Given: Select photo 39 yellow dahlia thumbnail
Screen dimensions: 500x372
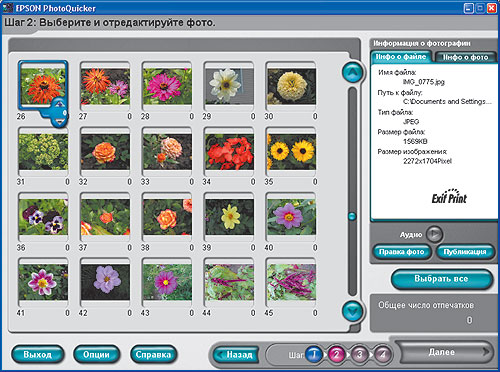Looking at the screenshot, I should pos(229,217).
